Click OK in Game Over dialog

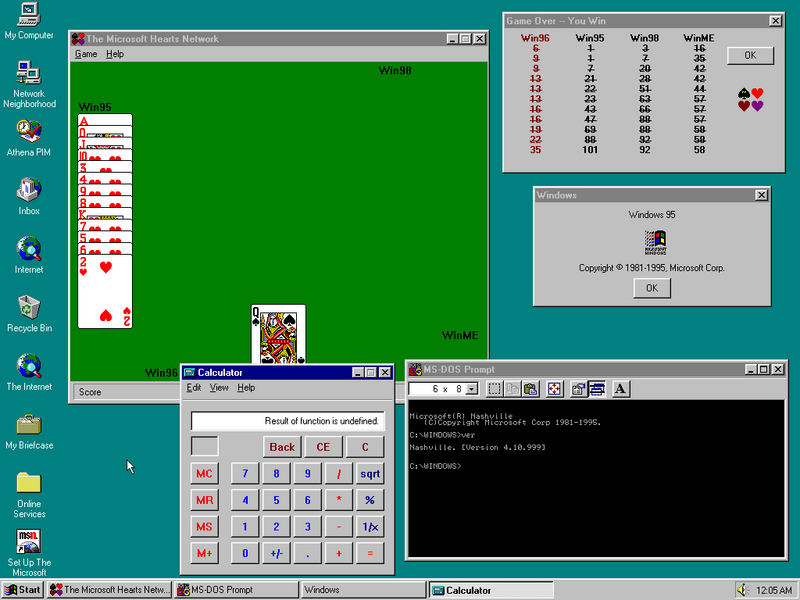pyautogui.click(x=750, y=55)
